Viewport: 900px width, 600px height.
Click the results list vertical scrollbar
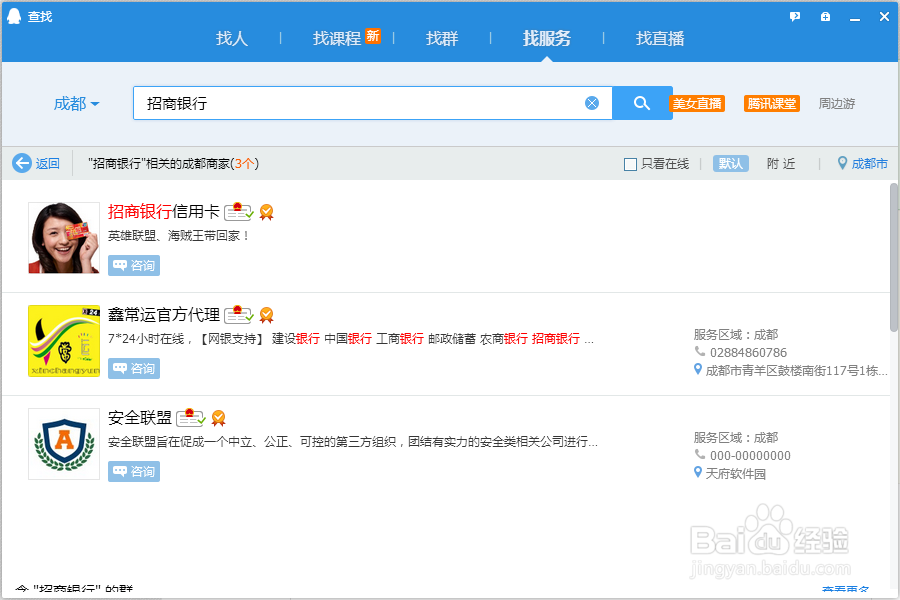[x=894, y=257]
